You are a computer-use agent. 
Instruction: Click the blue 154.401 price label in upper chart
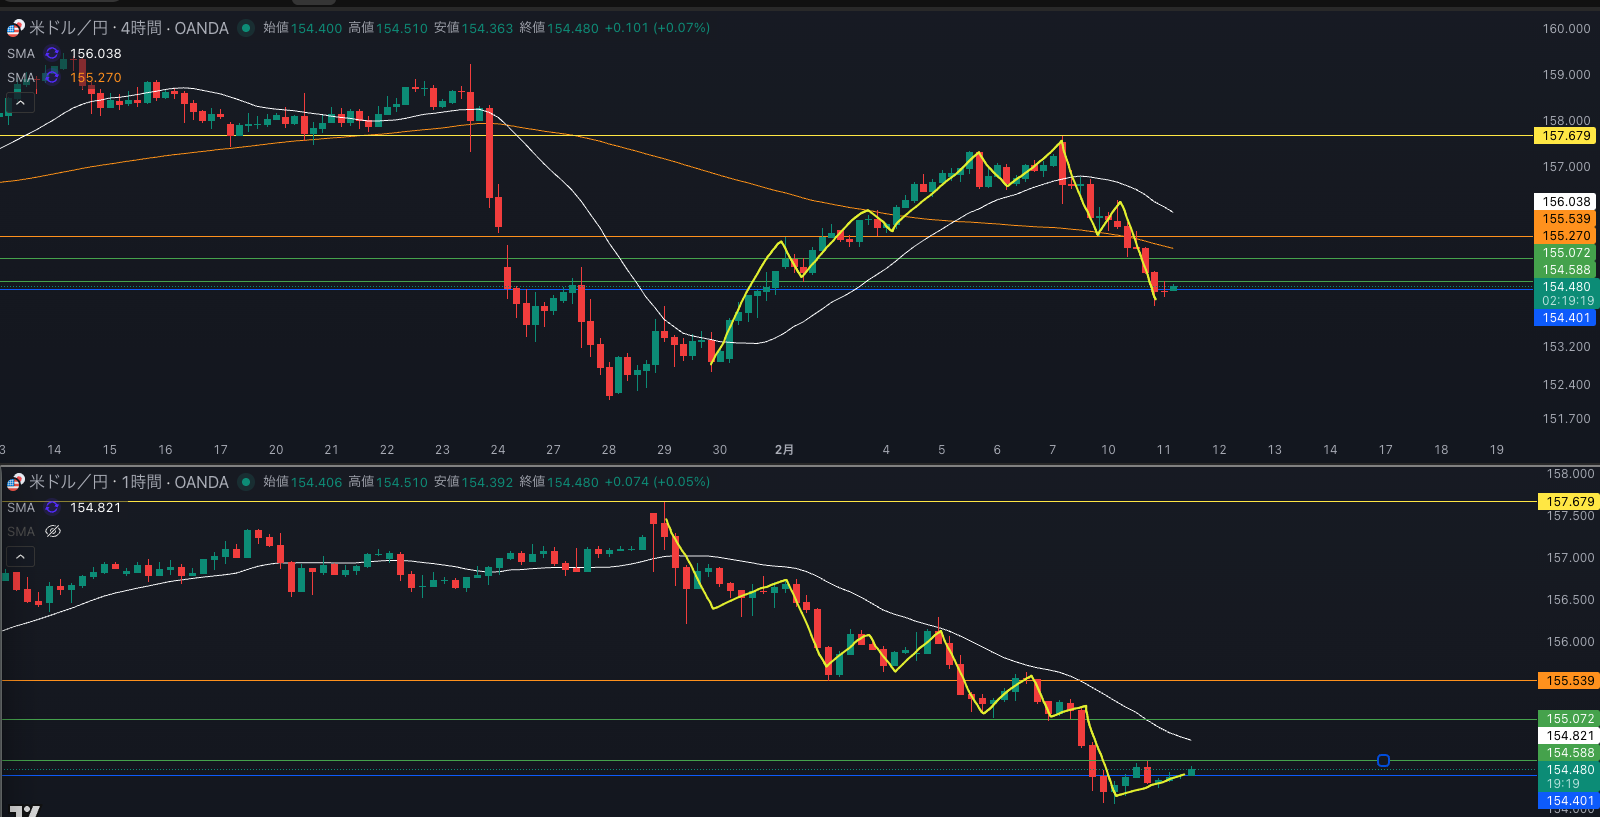tap(1565, 318)
